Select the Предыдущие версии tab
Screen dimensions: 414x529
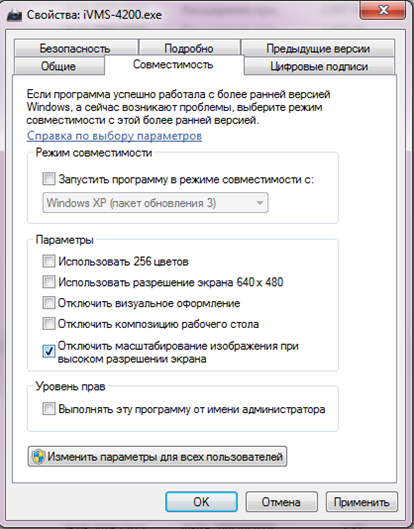[x=318, y=48]
